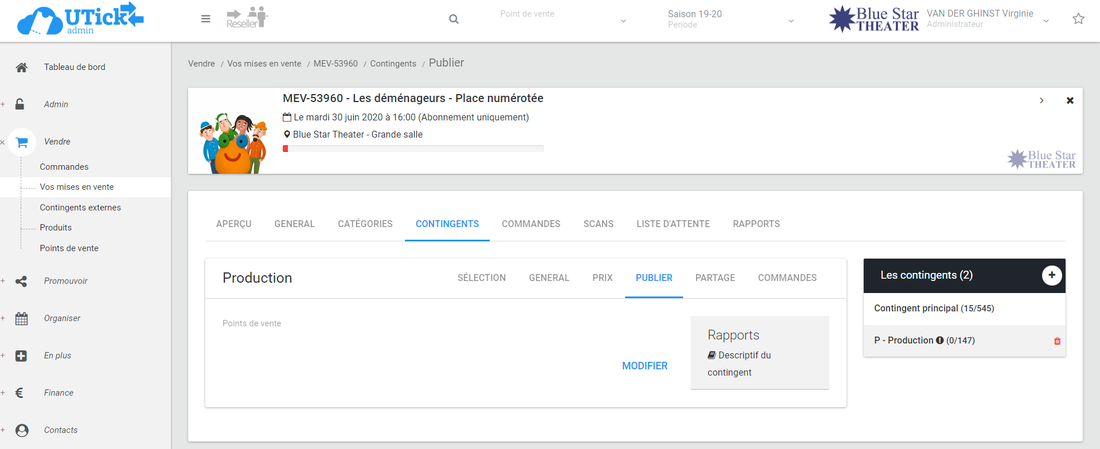The image size is (1100, 449).
Task: Switch to the CATÉGORIES tab
Action: pyautogui.click(x=365, y=224)
